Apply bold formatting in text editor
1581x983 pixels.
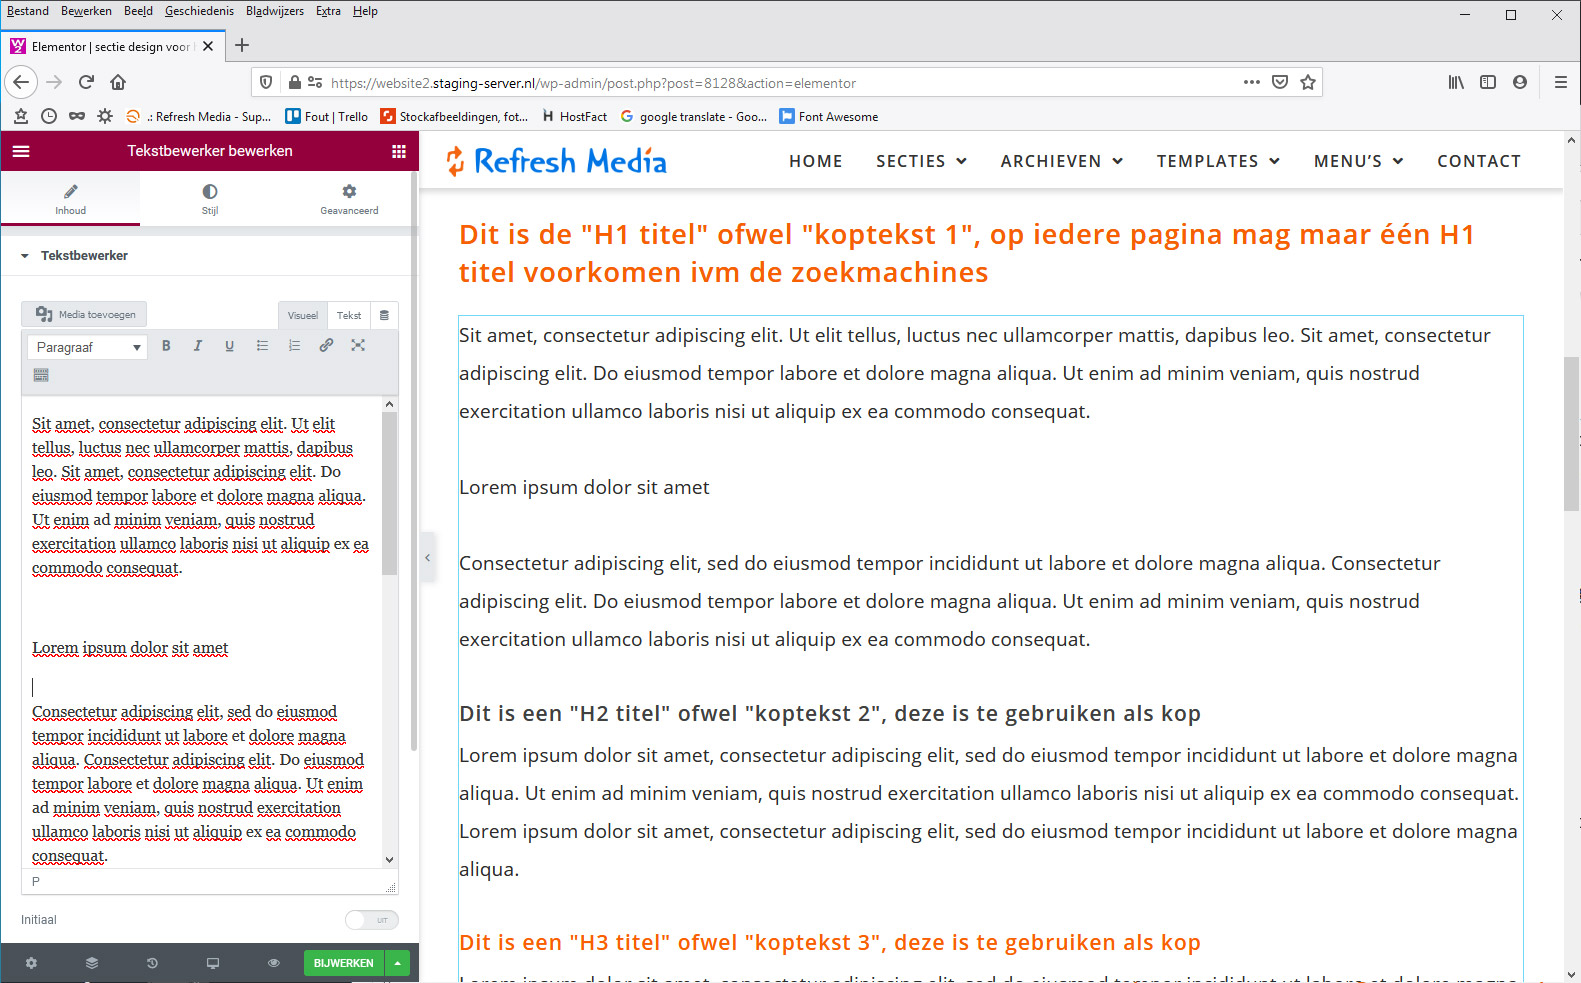click(x=166, y=346)
